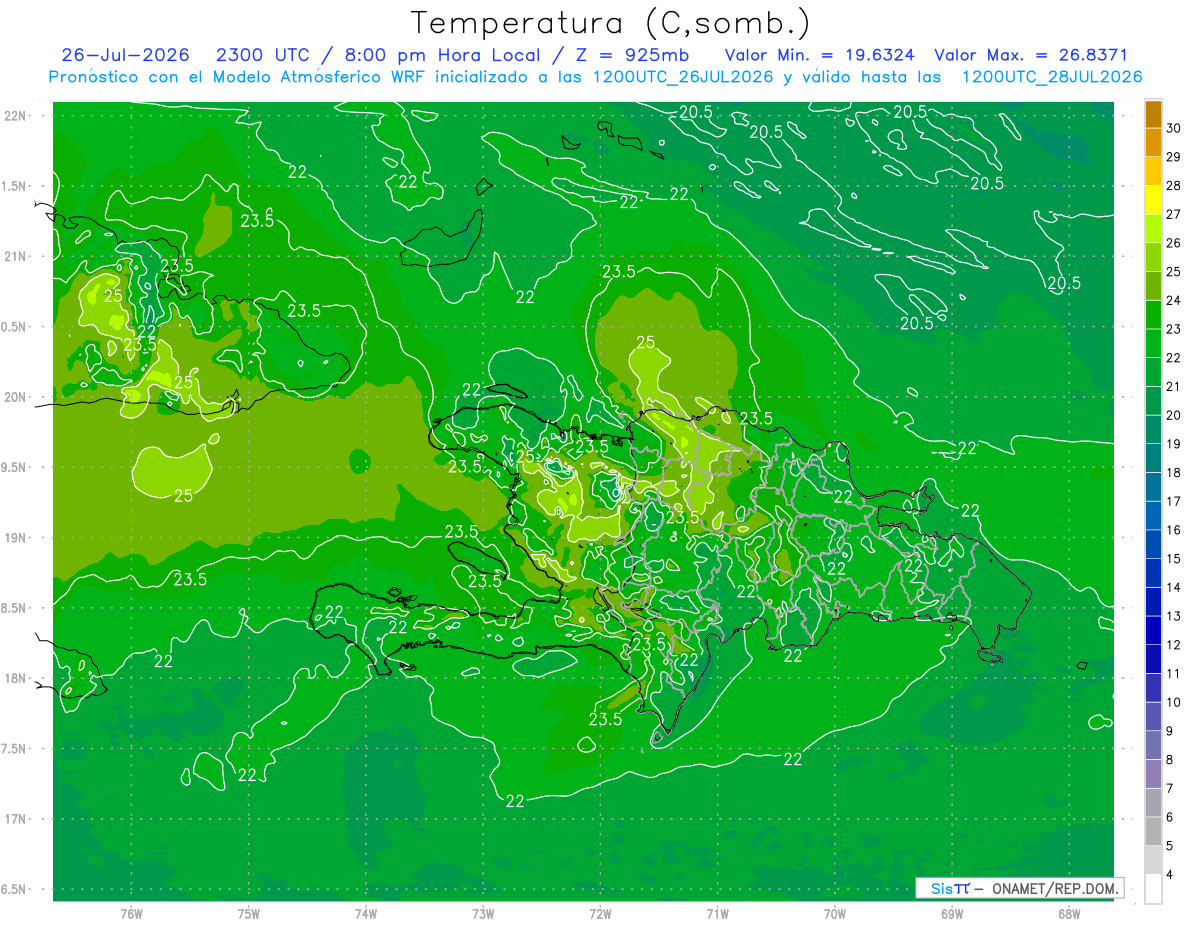
Task: Click the legend scale label "10"
Action: point(1173,702)
